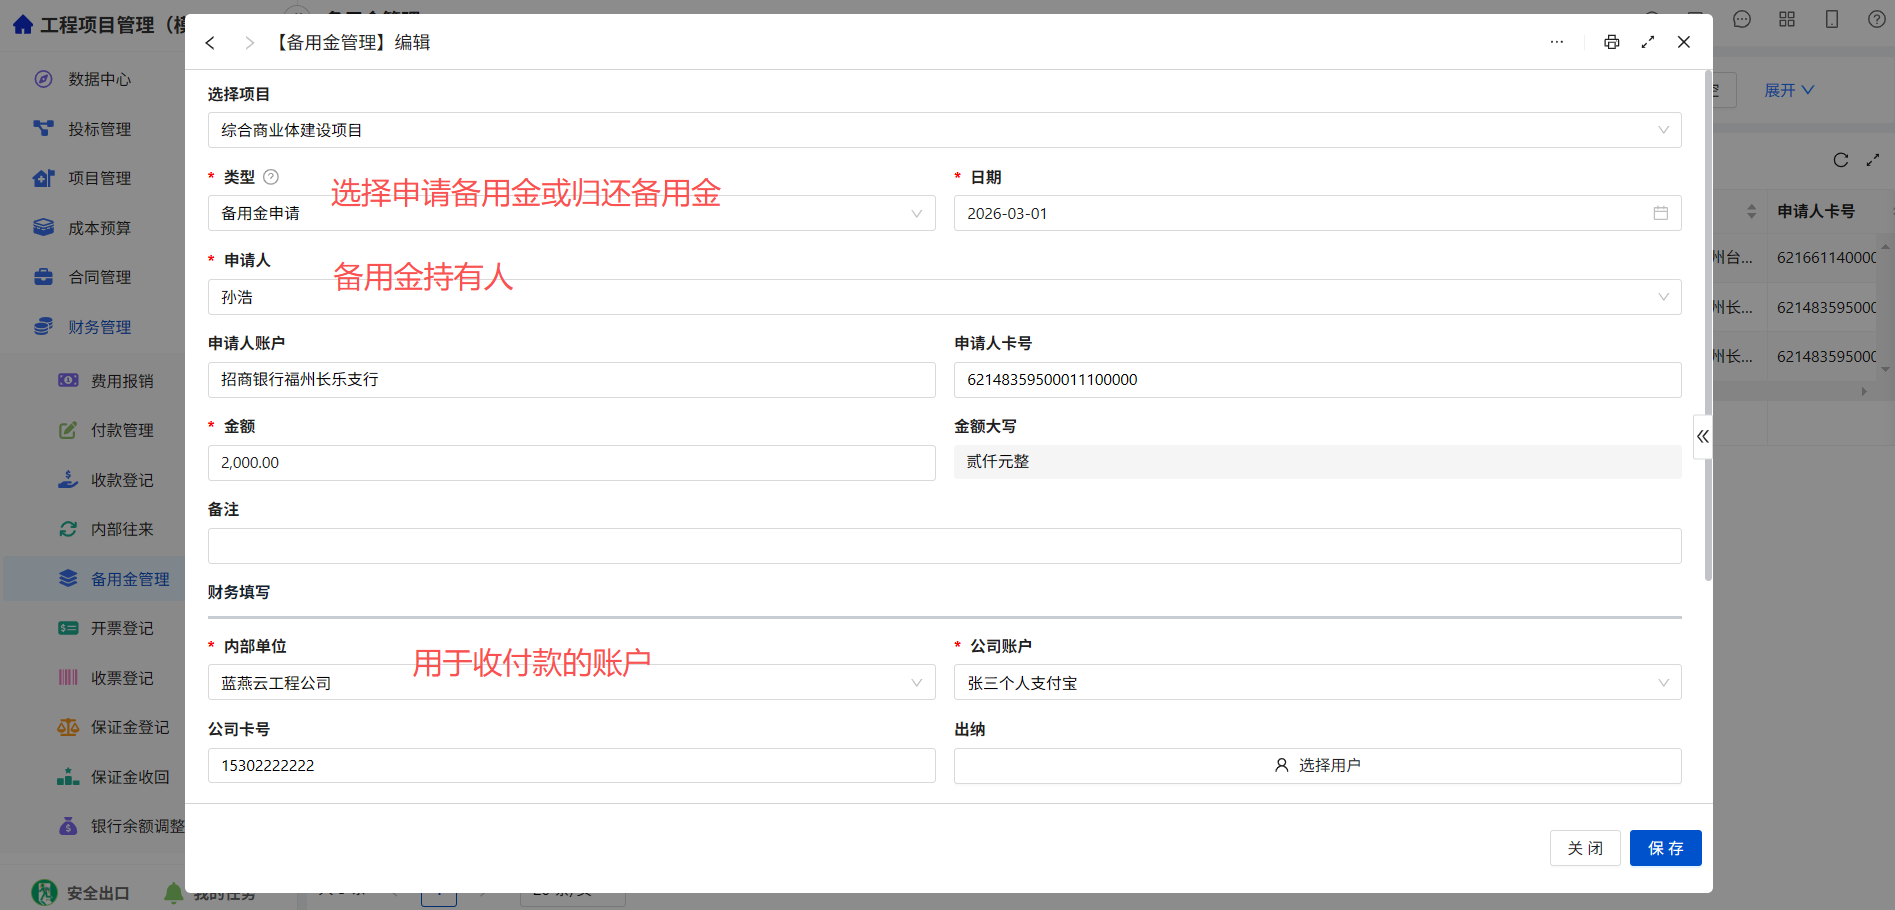The image size is (1895, 910).
Task: Click the refresh icon in the background table
Action: (1840, 160)
